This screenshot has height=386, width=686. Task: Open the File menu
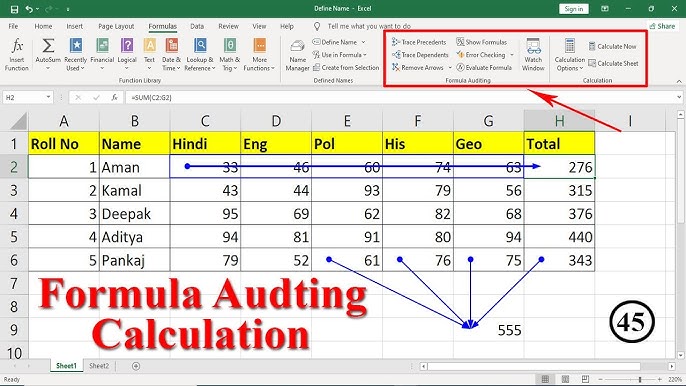[x=13, y=26]
